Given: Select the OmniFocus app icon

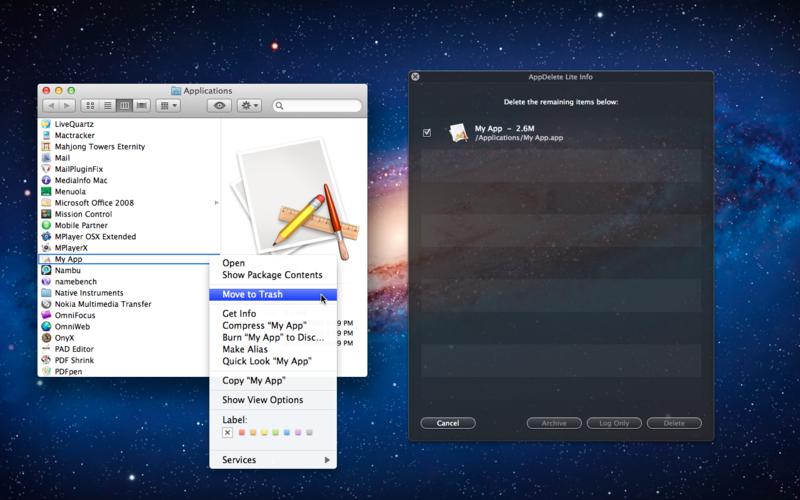Looking at the screenshot, I should [x=46, y=315].
